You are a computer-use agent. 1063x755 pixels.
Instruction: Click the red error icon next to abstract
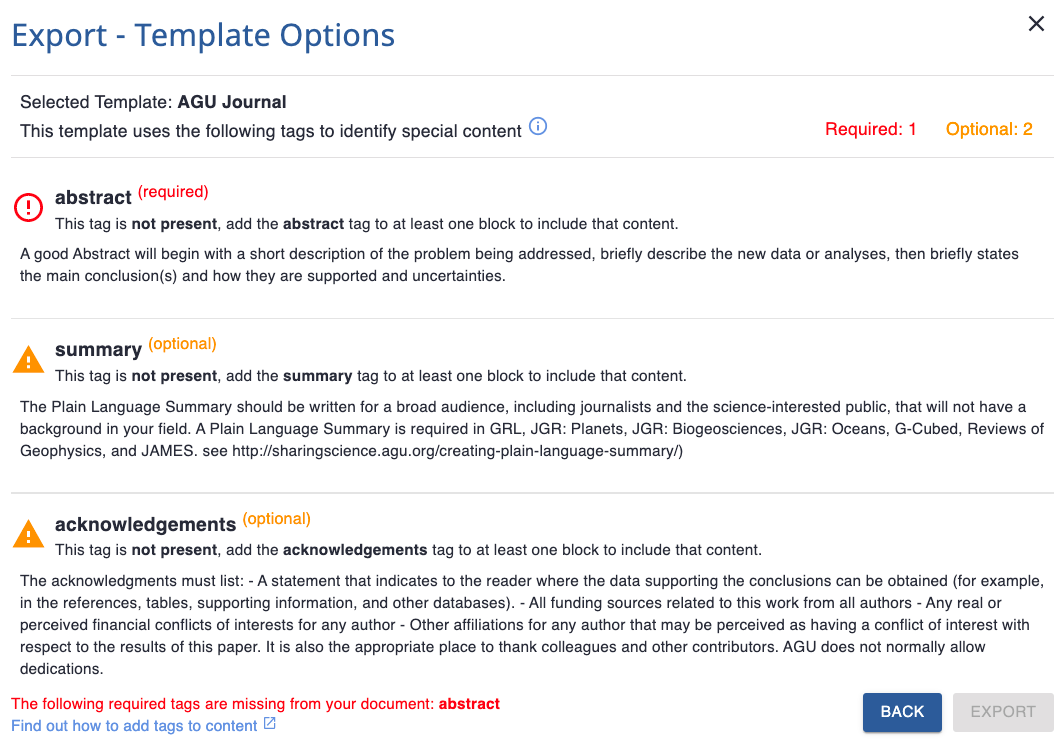coord(28,207)
